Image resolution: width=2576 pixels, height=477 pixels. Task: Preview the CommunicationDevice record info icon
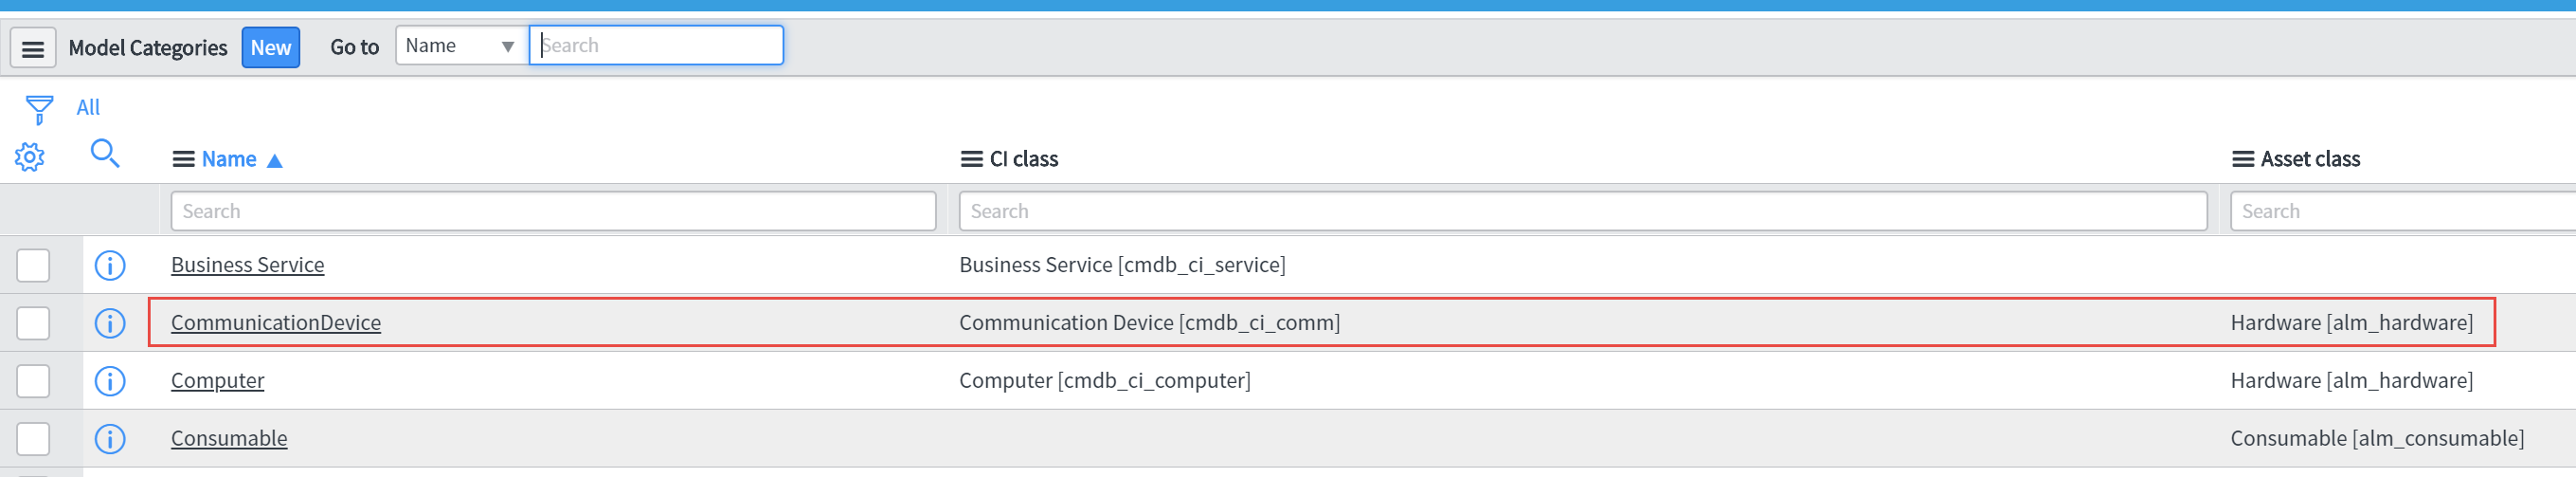click(110, 323)
